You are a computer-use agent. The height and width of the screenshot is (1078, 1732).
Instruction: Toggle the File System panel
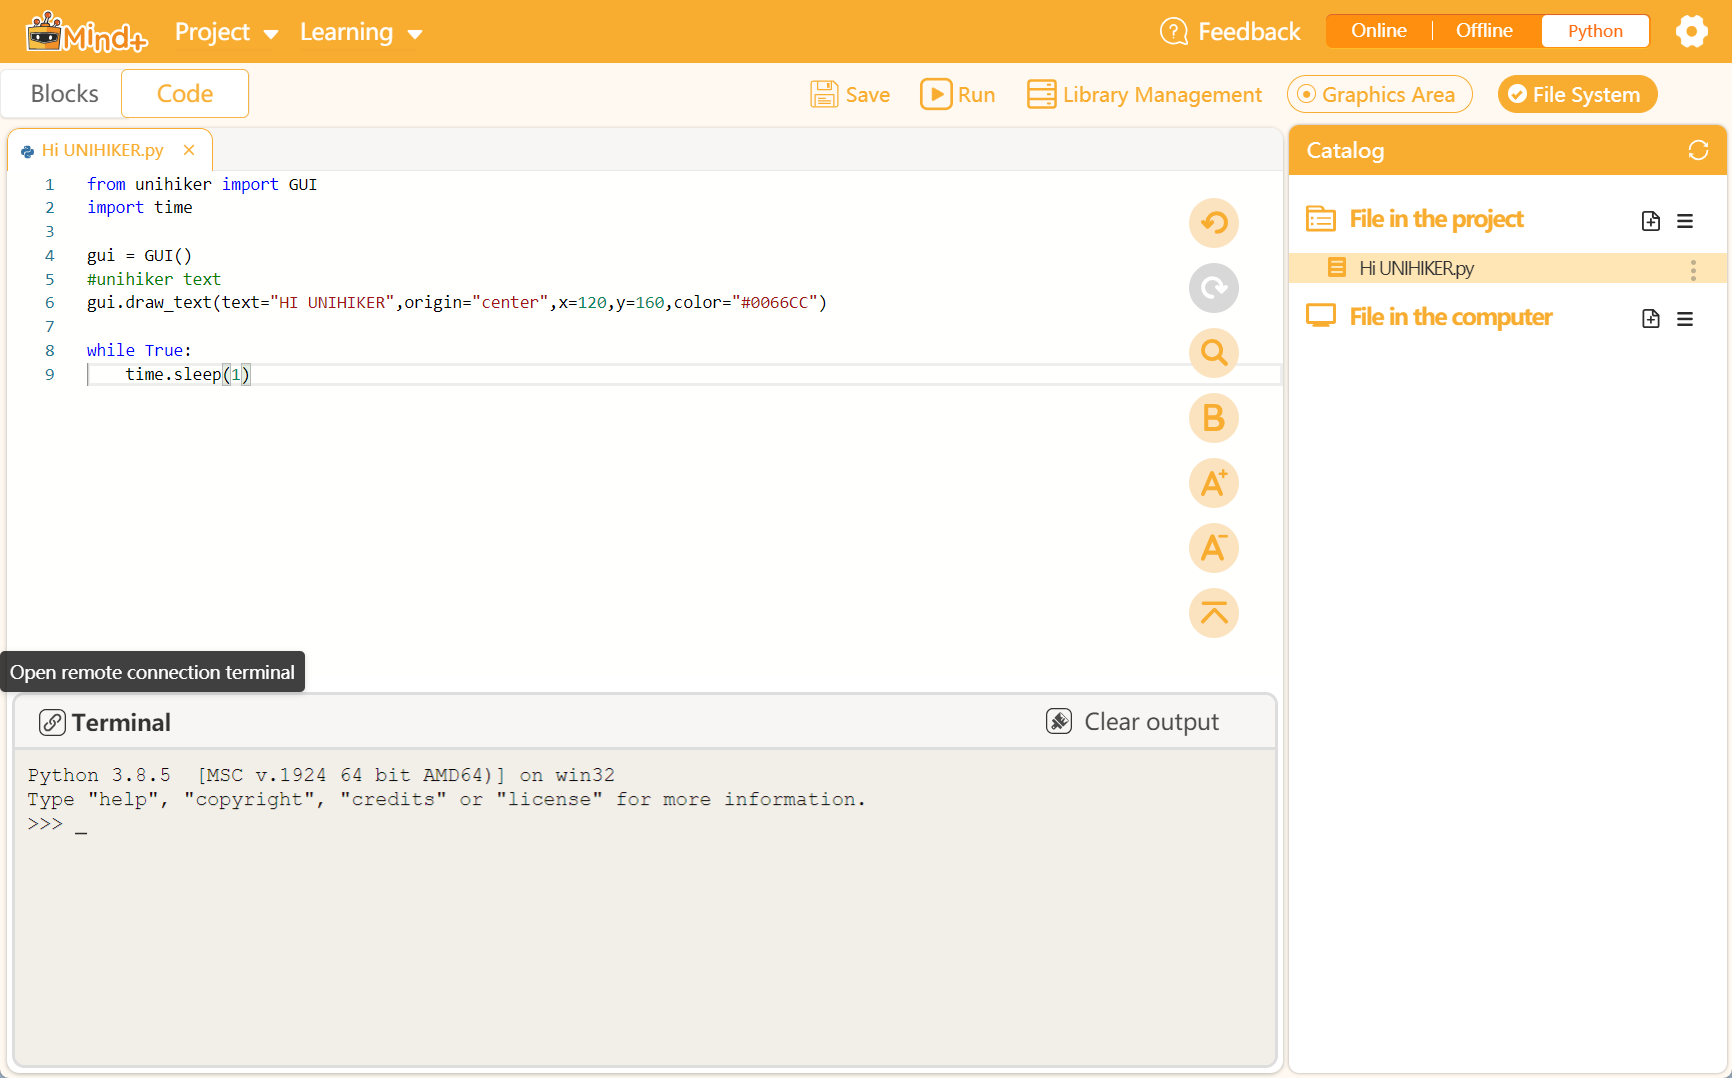pos(1576,94)
